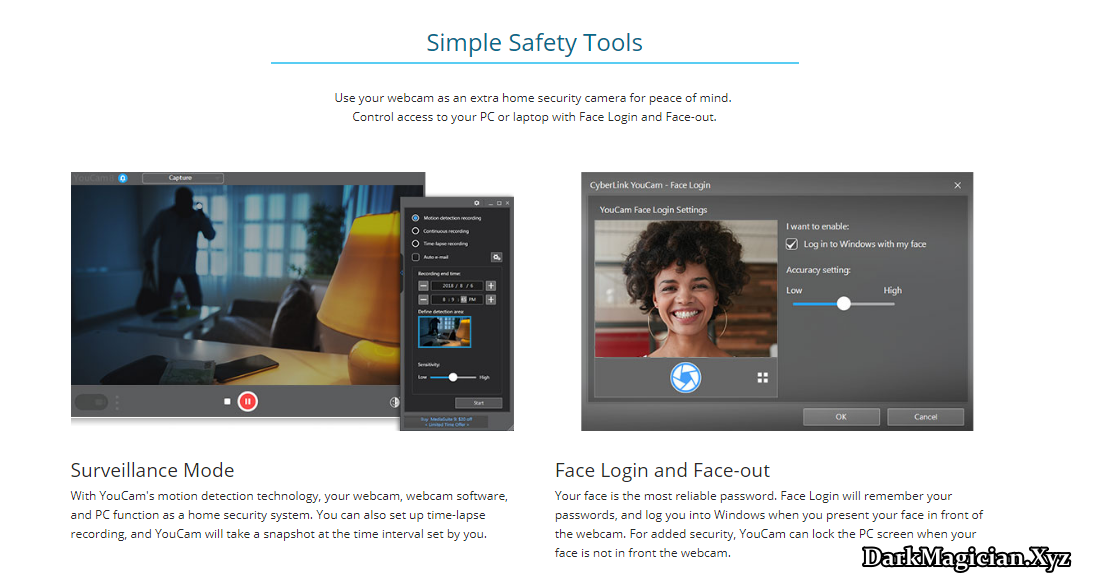This screenshot has height=576, width=1098.
Task: Click the face preview image in Face Login Settings
Action: pyautogui.click(x=686, y=289)
